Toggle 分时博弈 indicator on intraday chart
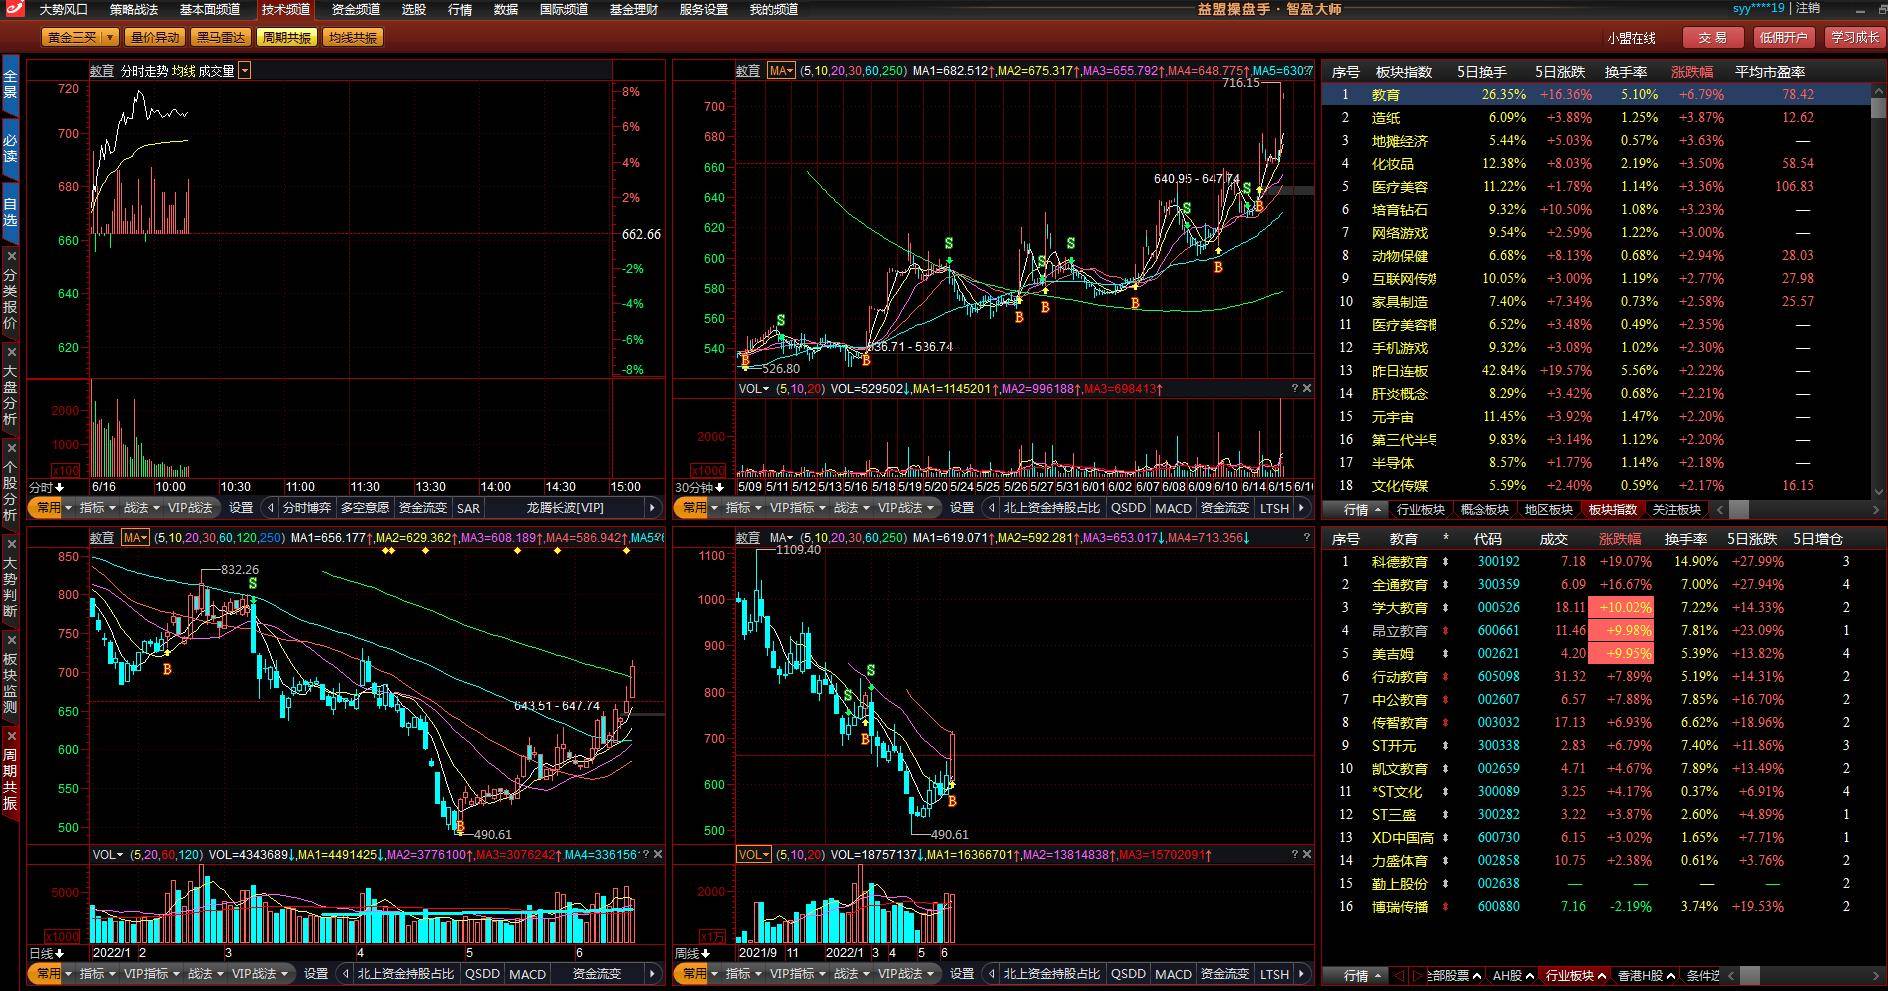Image resolution: width=1888 pixels, height=991 pixels. 307,508
